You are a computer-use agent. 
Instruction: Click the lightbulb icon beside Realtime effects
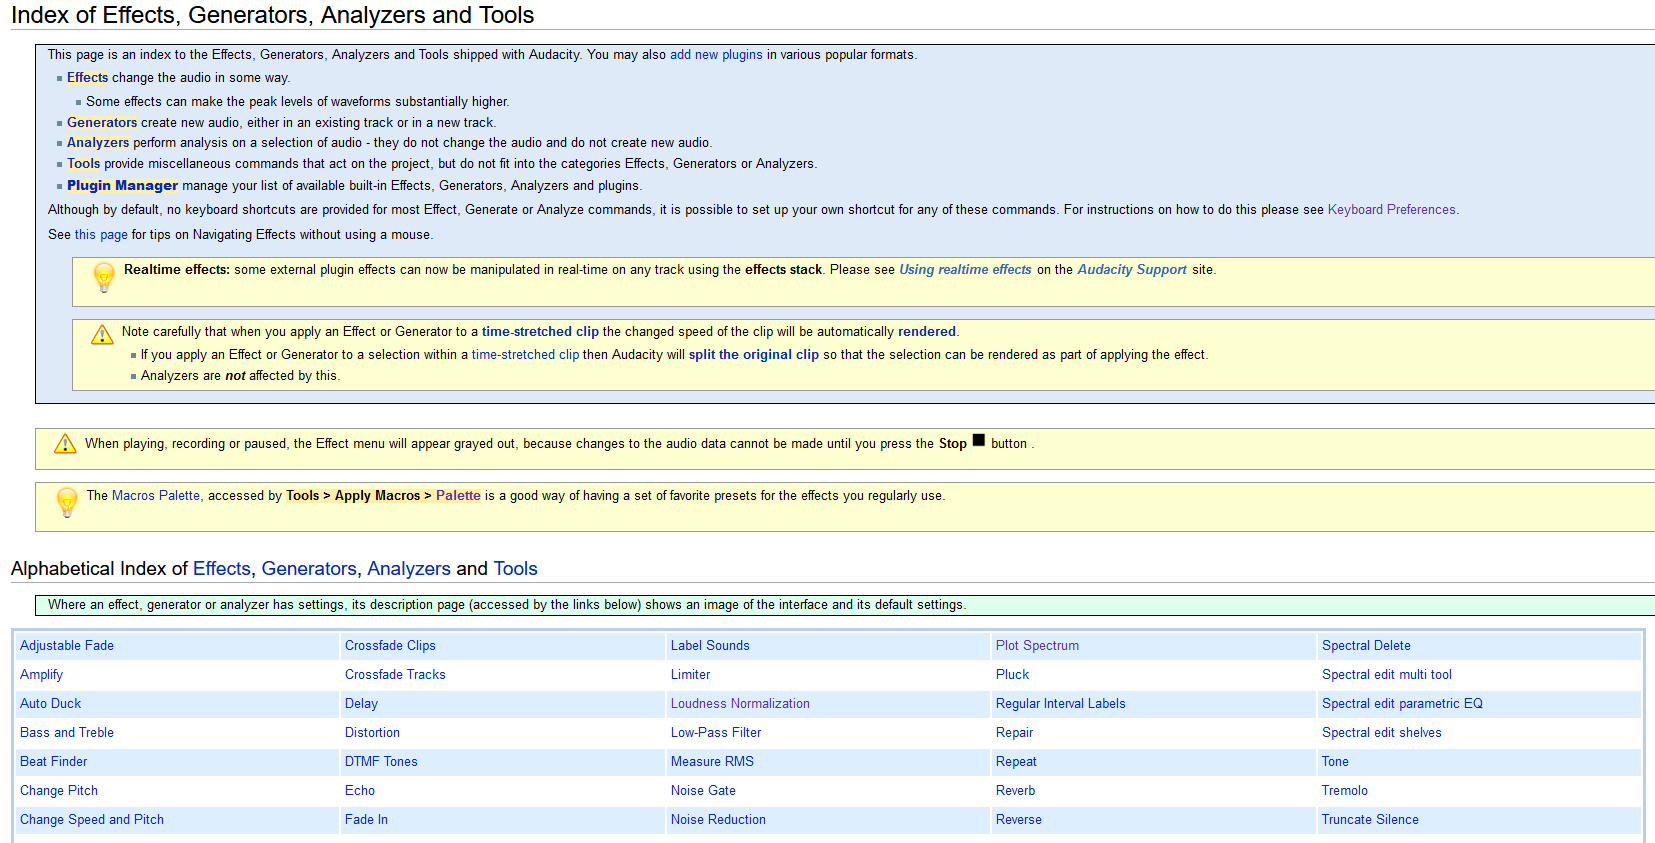[x=104, y=277]
